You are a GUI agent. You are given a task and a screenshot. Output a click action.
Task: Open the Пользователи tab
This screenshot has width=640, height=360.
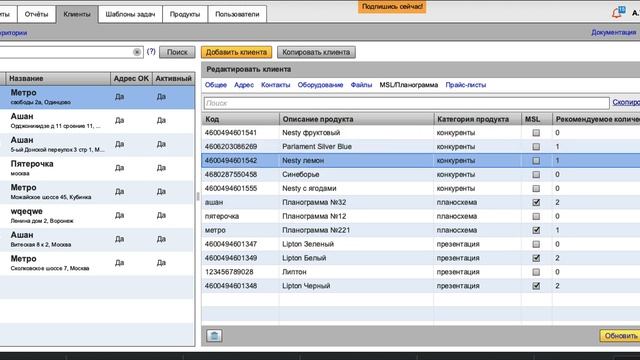[x=237, y=14]
